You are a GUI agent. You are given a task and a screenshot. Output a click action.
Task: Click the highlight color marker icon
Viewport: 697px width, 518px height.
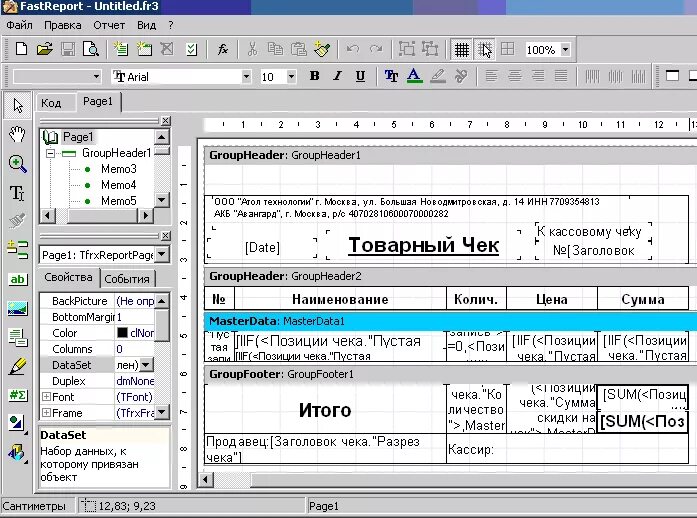coord(438,76)
